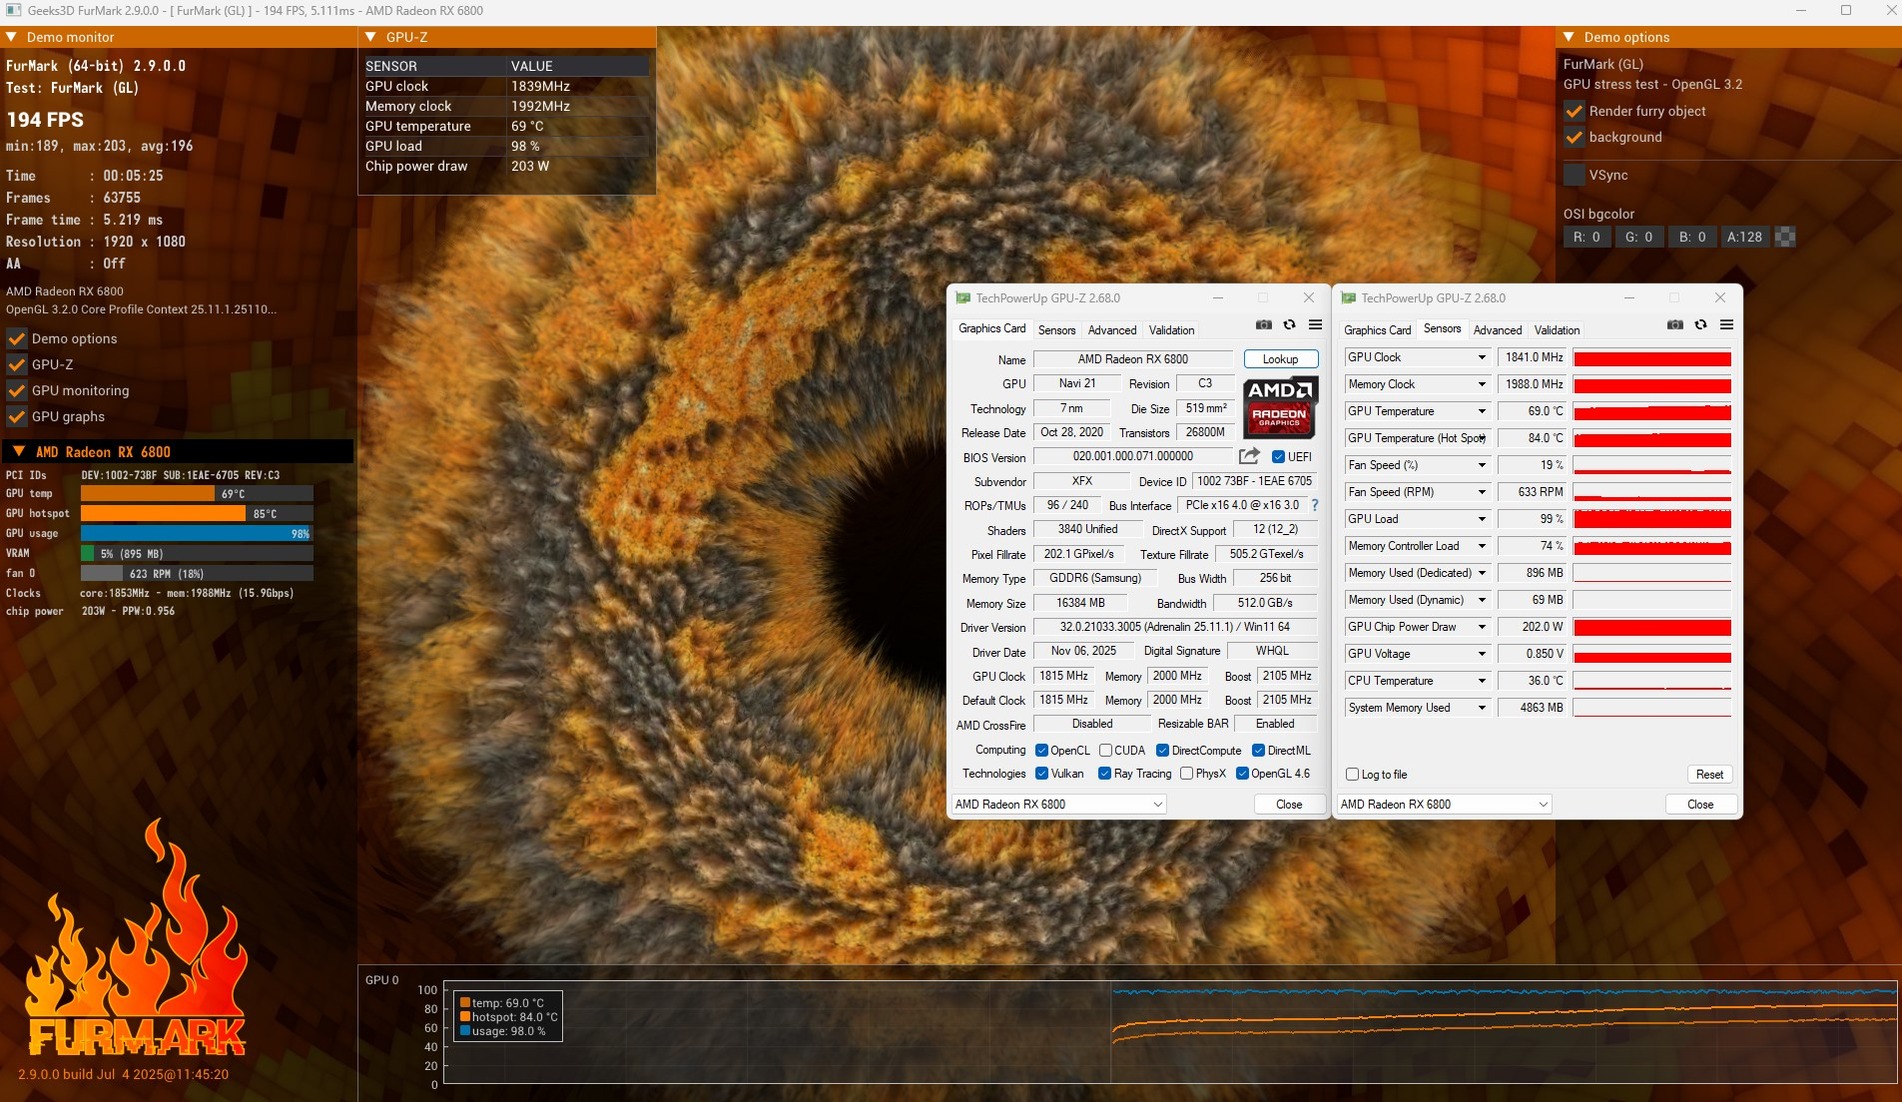Toggle the CUDA checkbox
The height and width of the screenshot is (1102, 1902).
coord(1105,750)
